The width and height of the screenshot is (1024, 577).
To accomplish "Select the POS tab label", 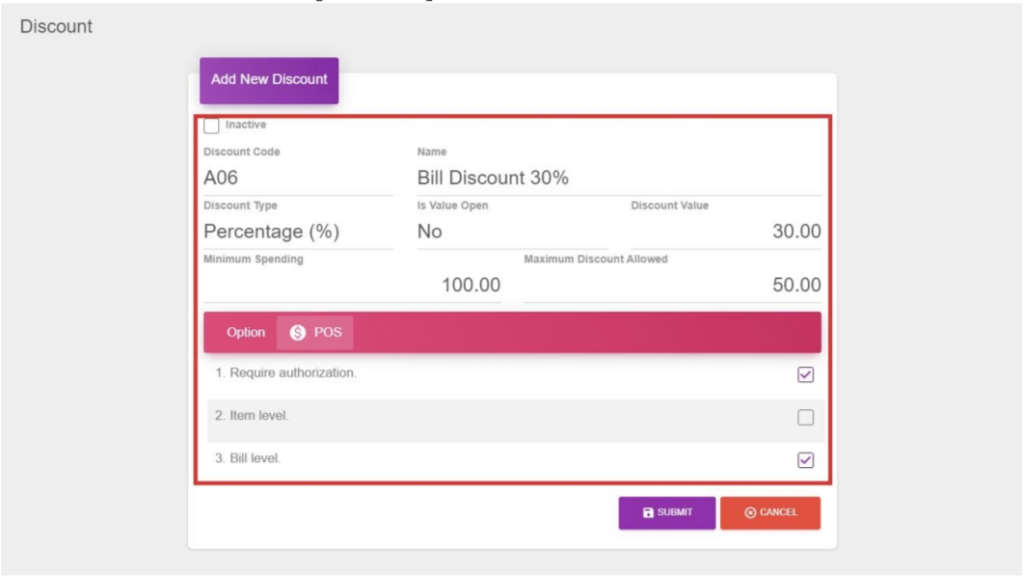I will [x=328, y=333].
